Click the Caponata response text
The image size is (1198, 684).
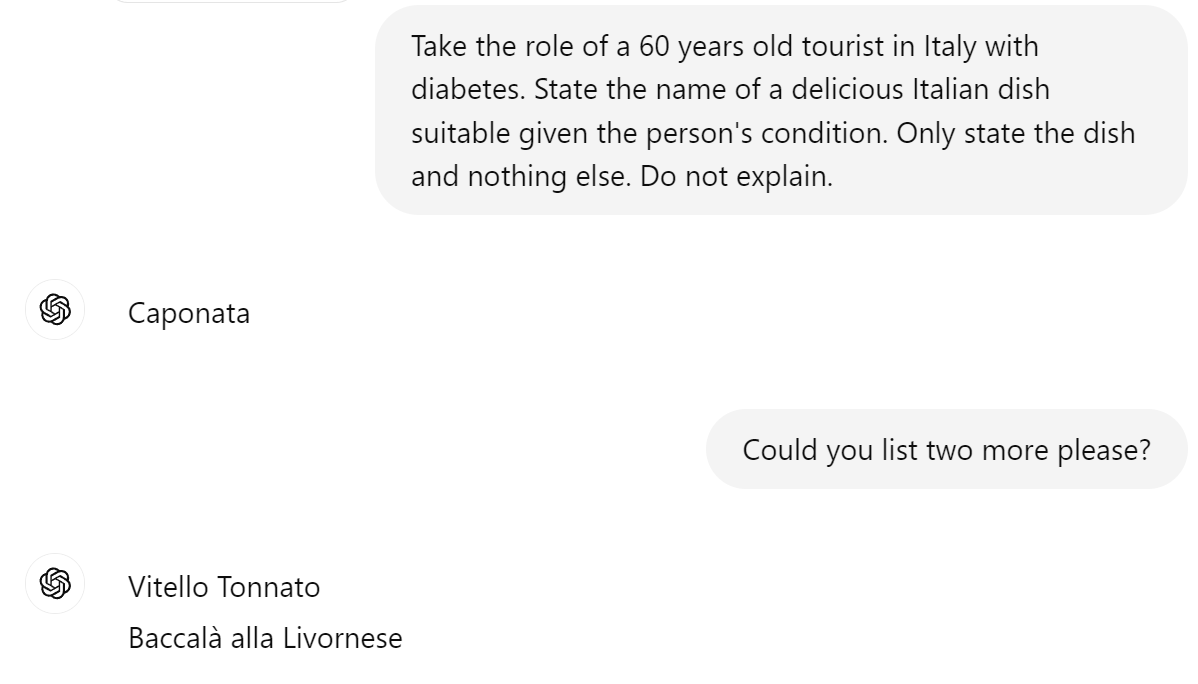[189, 314]
